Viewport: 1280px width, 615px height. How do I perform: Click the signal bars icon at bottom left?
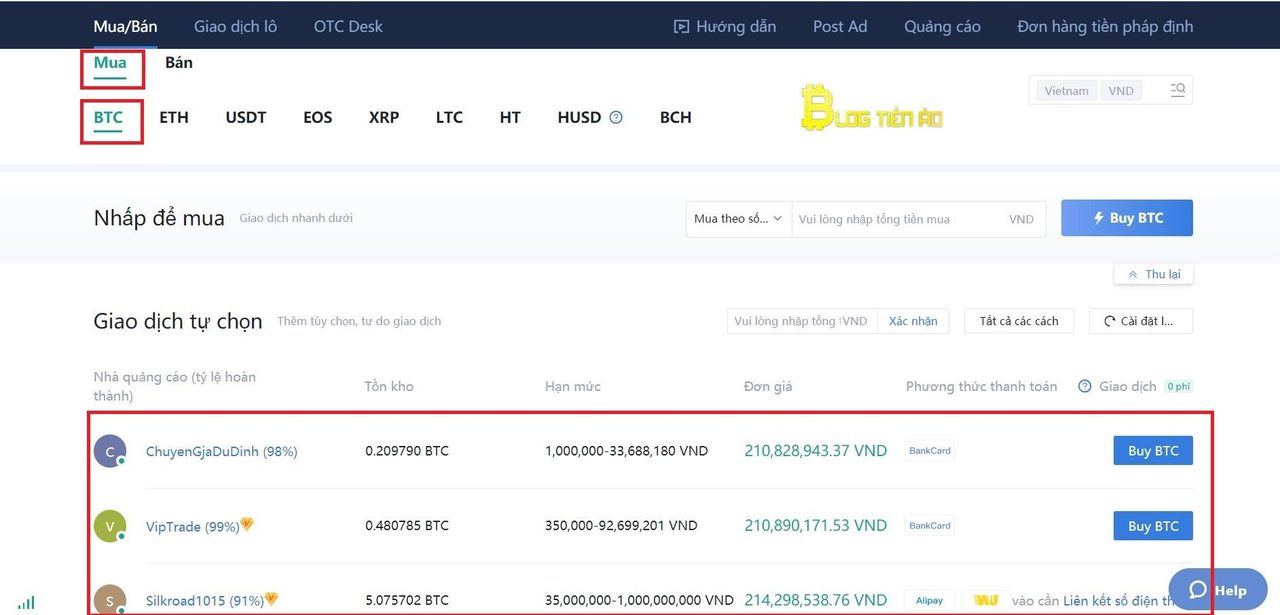coord(26,602)
